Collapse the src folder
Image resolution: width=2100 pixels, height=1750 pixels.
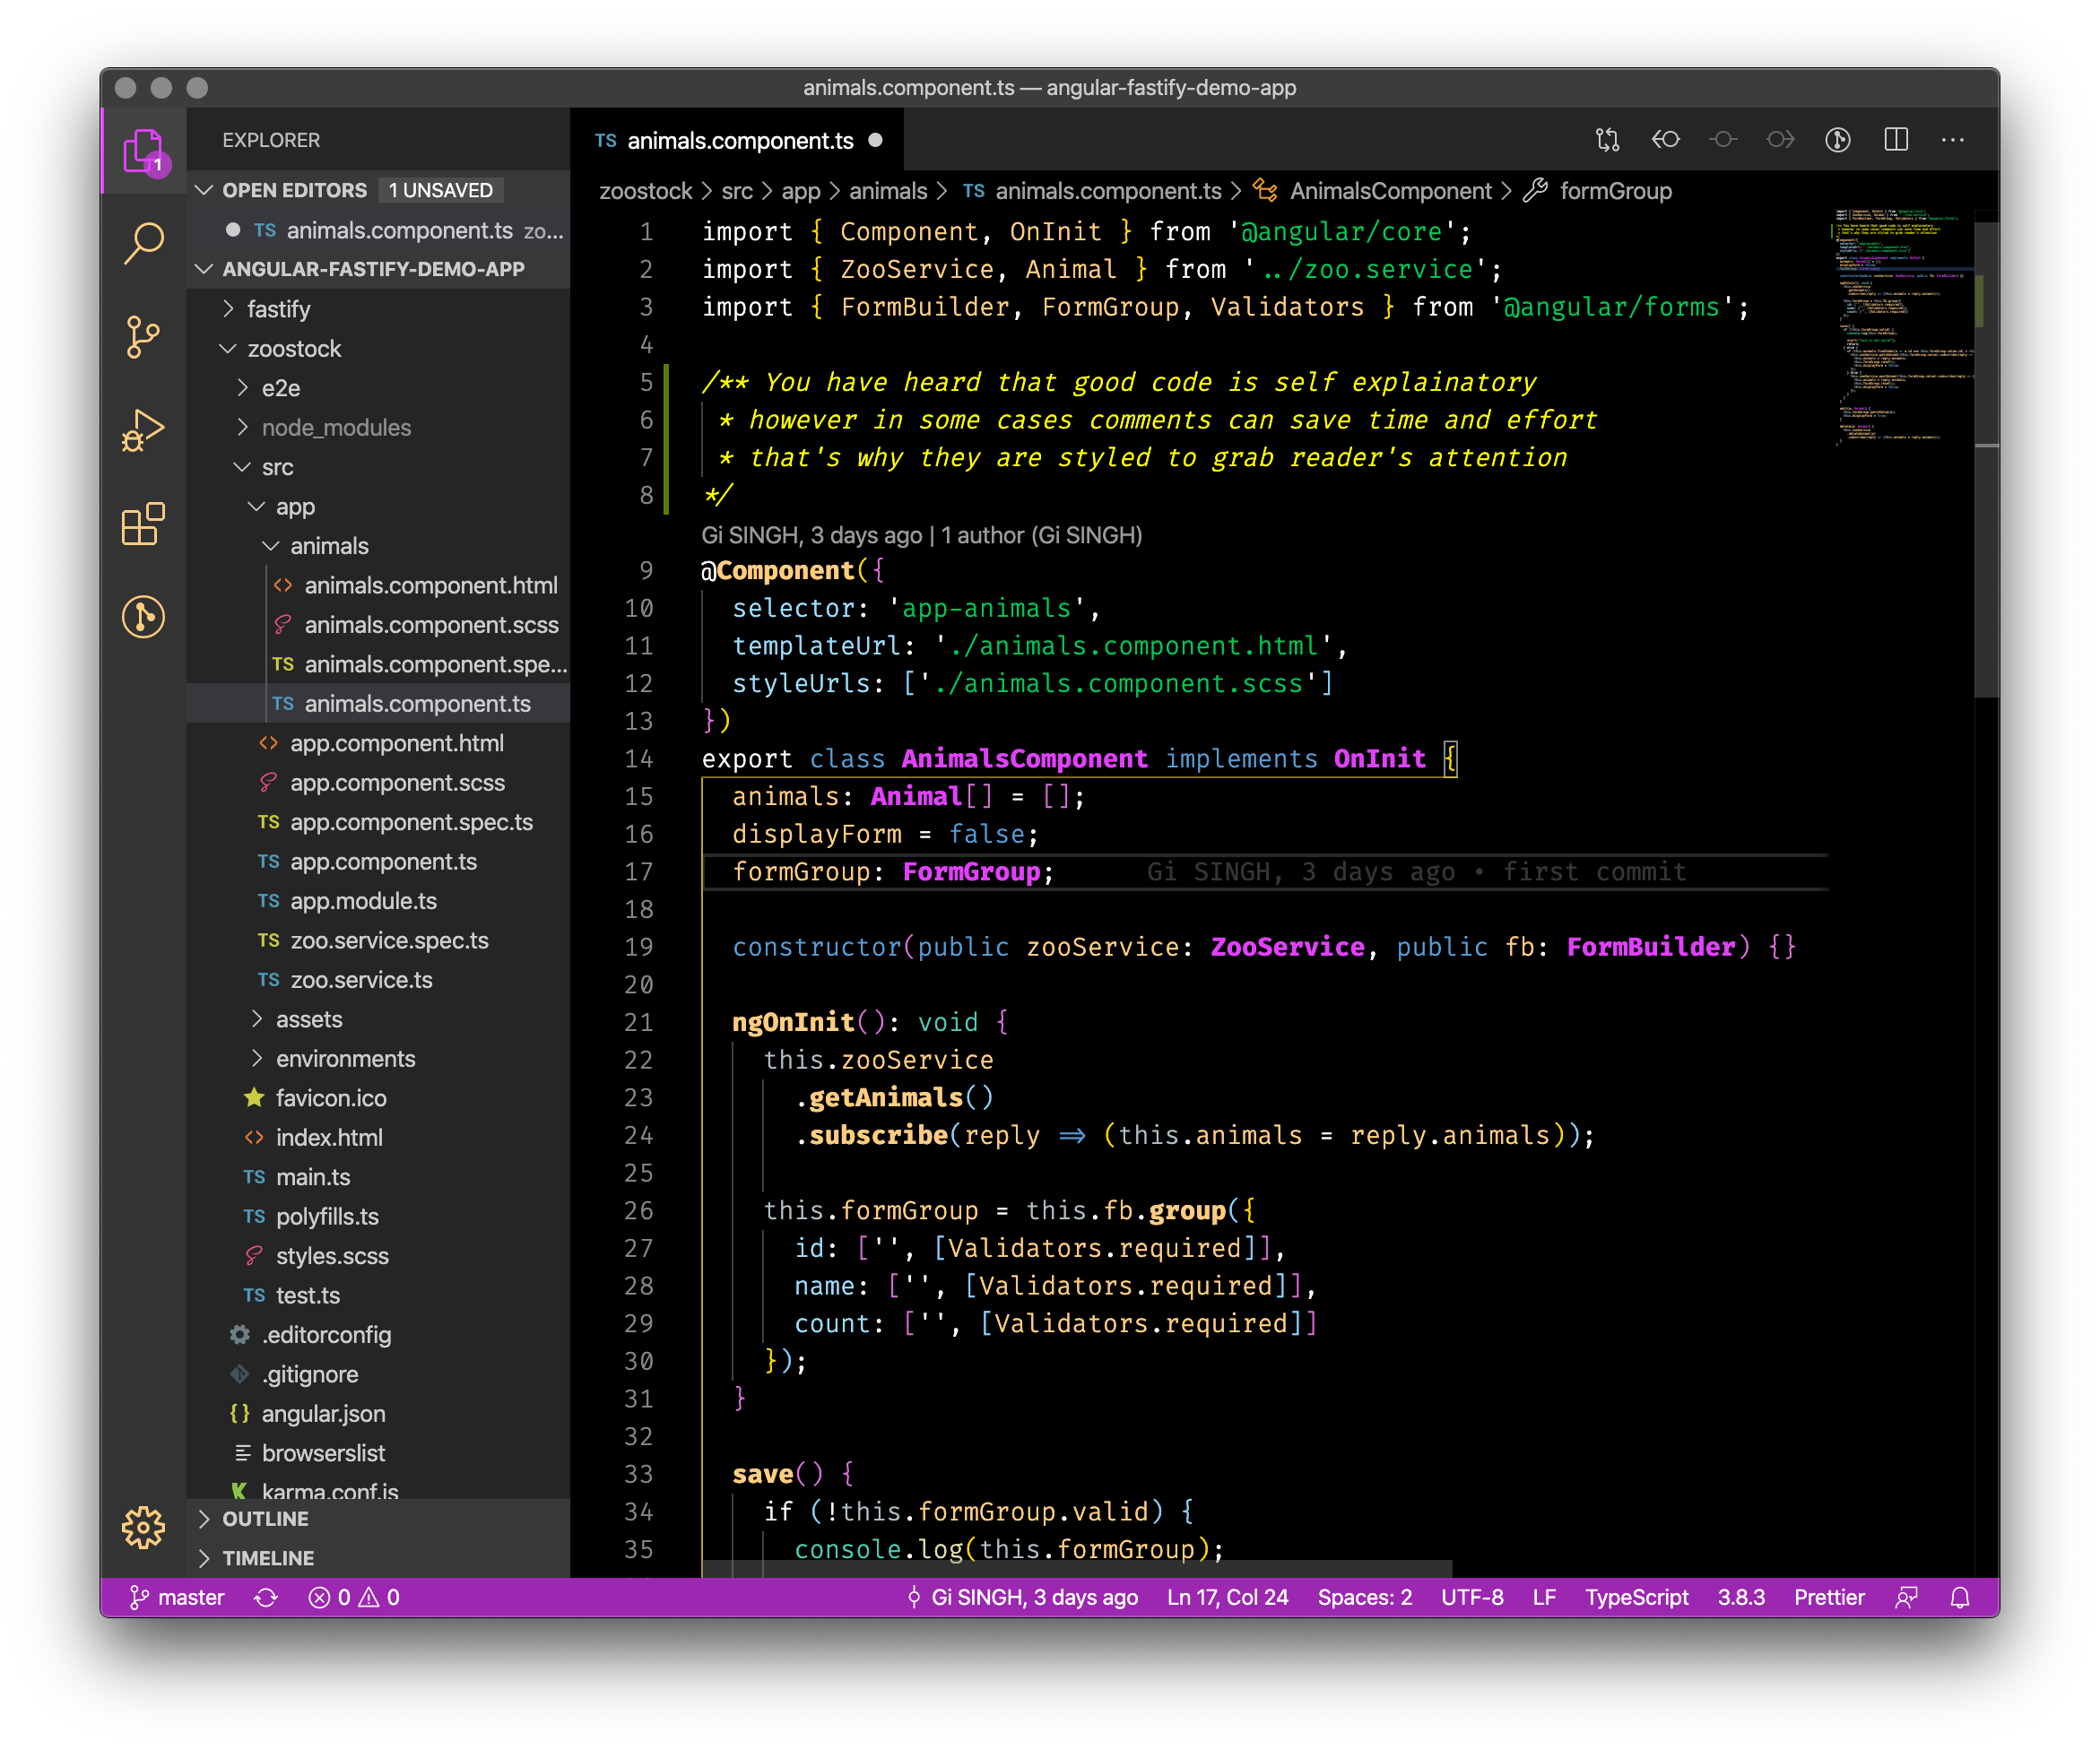(243, 467)
